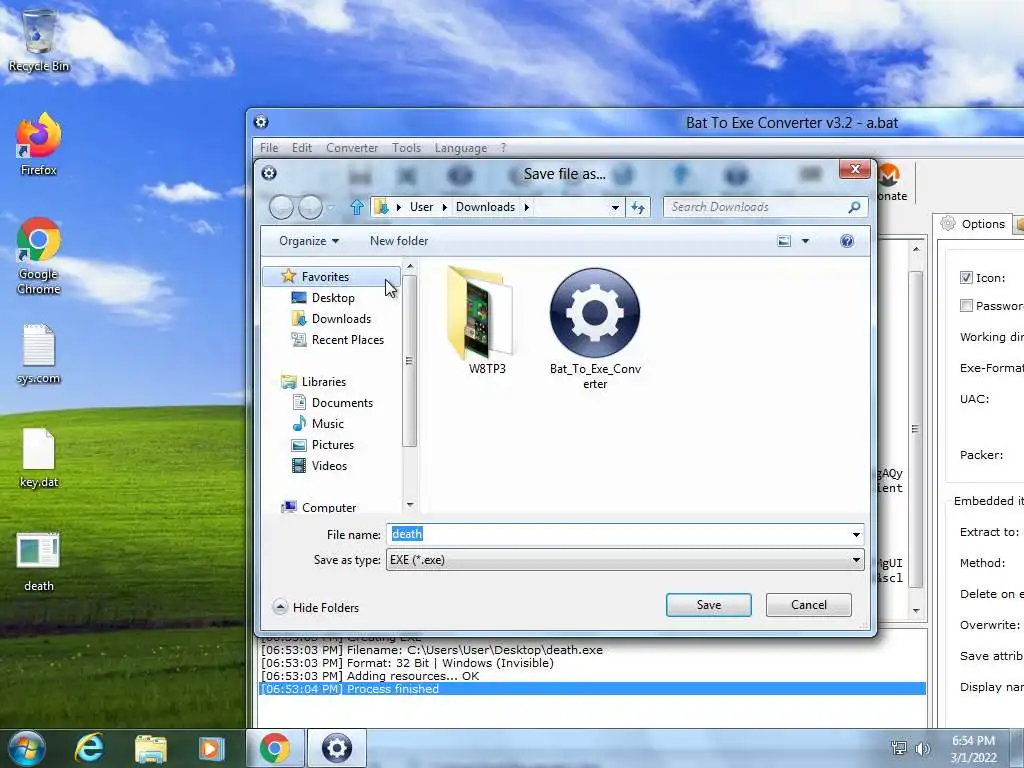Click the Help icon in save dialog
This screenshot has height=768, width=1024.
pos(847,241)
